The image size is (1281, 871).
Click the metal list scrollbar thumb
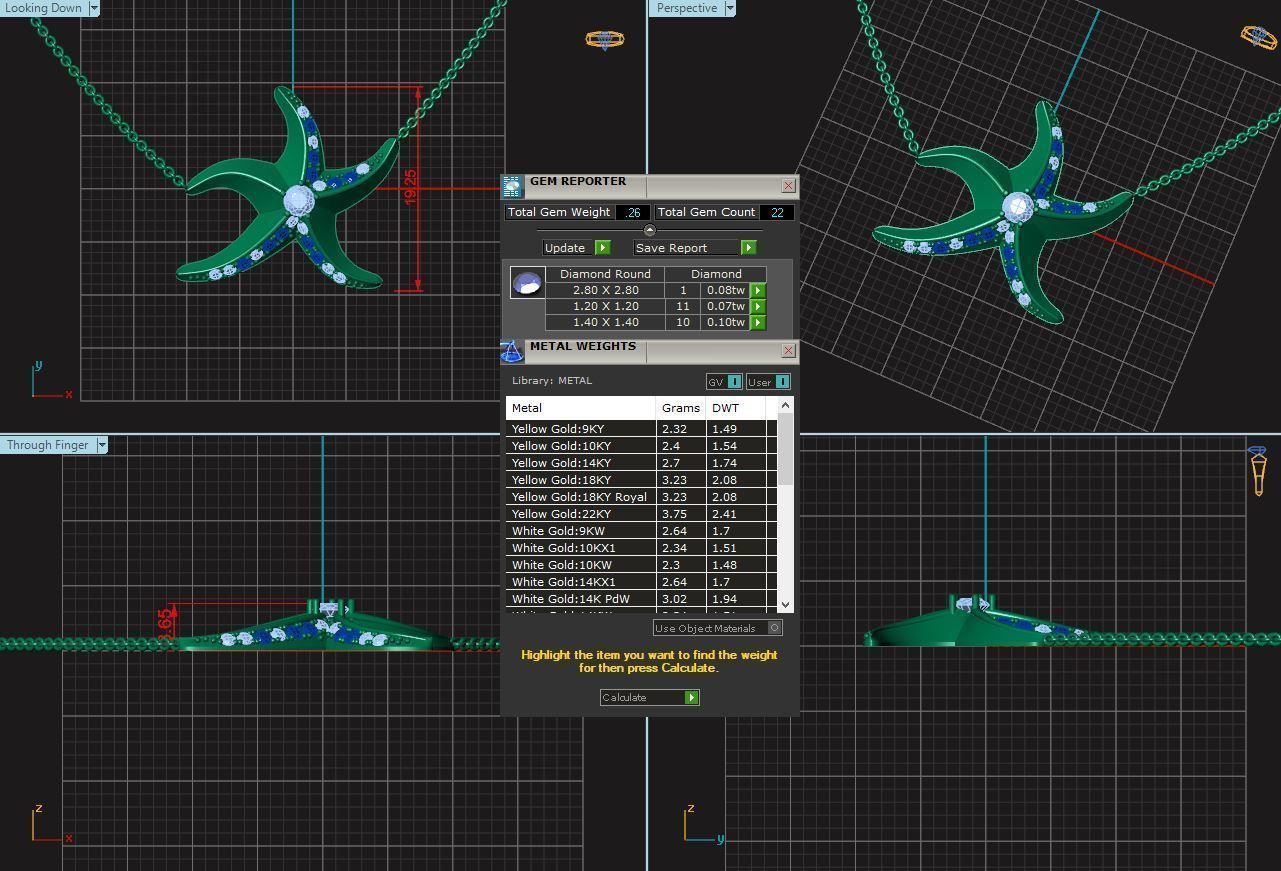[785, 450]
